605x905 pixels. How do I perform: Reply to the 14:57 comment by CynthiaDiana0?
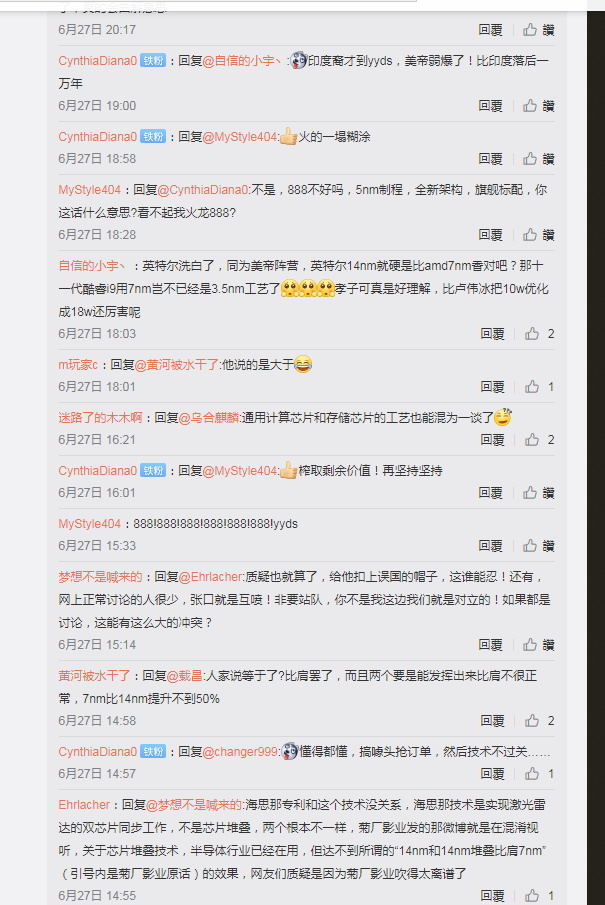[x=492, y=774]
